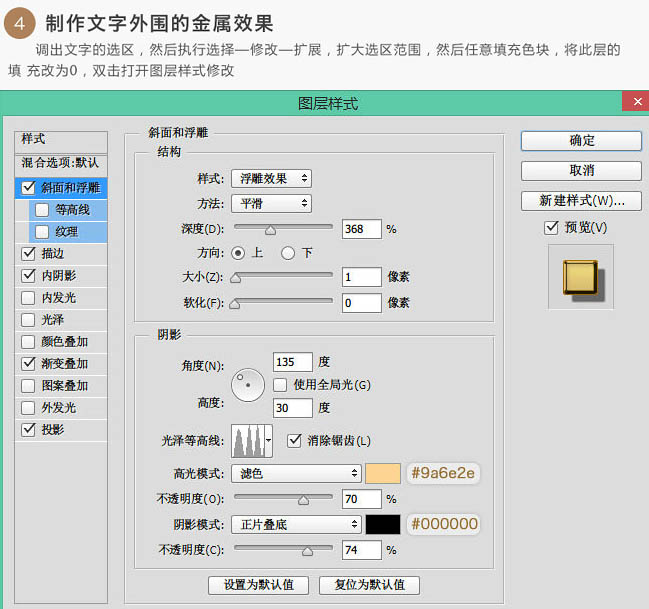Click the 复位为默认值 button

tap(370, 585)
